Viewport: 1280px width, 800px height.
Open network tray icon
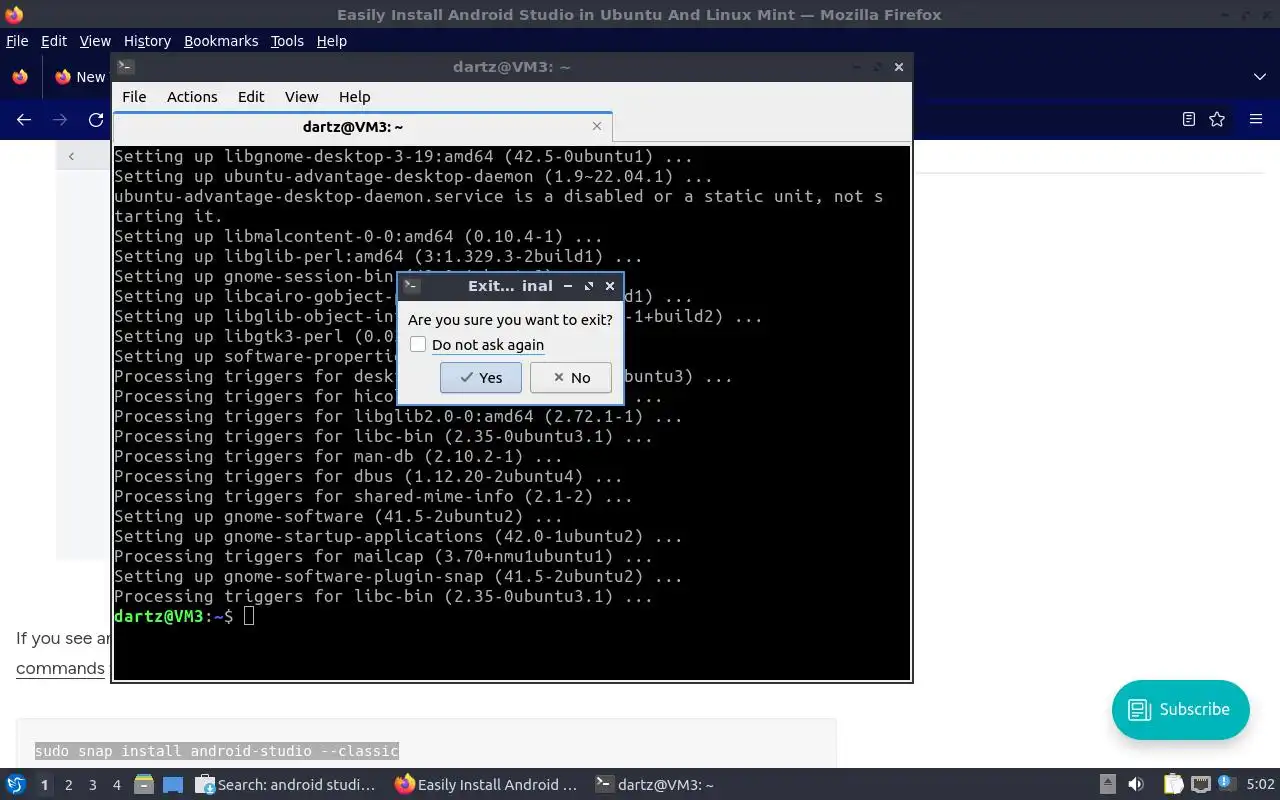coord(1201,785)
